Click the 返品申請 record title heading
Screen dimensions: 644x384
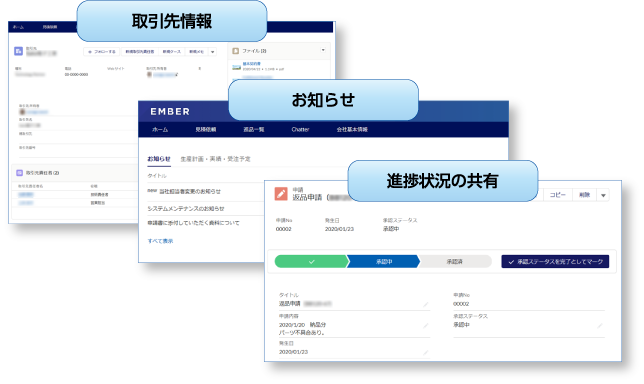pyautogui.click(x=307, y=198)
